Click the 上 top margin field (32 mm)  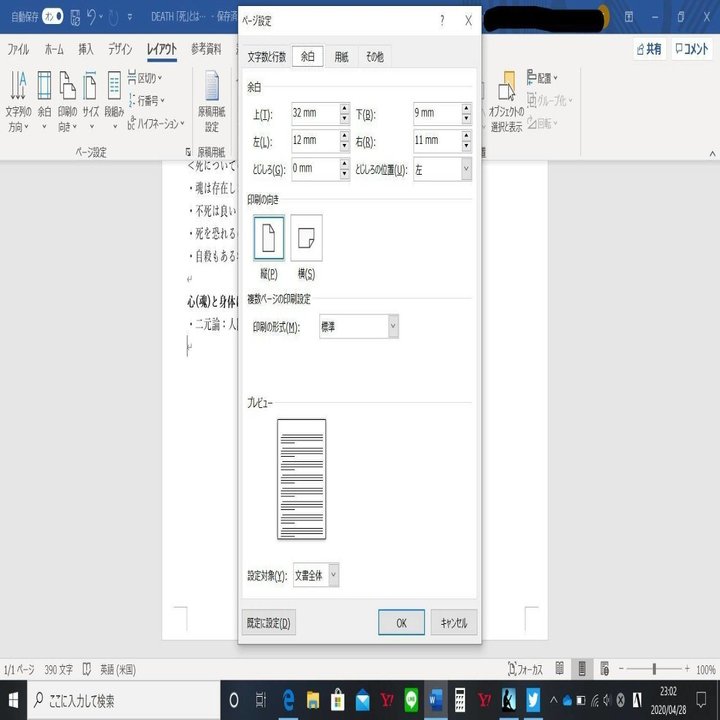coord(315,113)
